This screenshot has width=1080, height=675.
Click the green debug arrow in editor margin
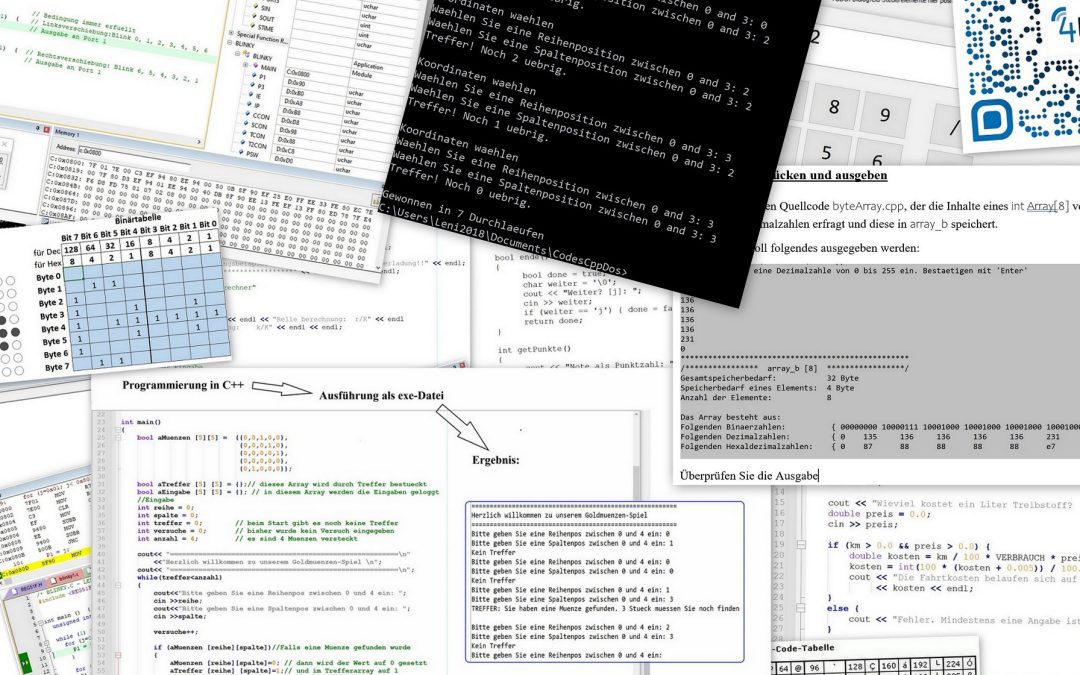click(x=23, y=665)
